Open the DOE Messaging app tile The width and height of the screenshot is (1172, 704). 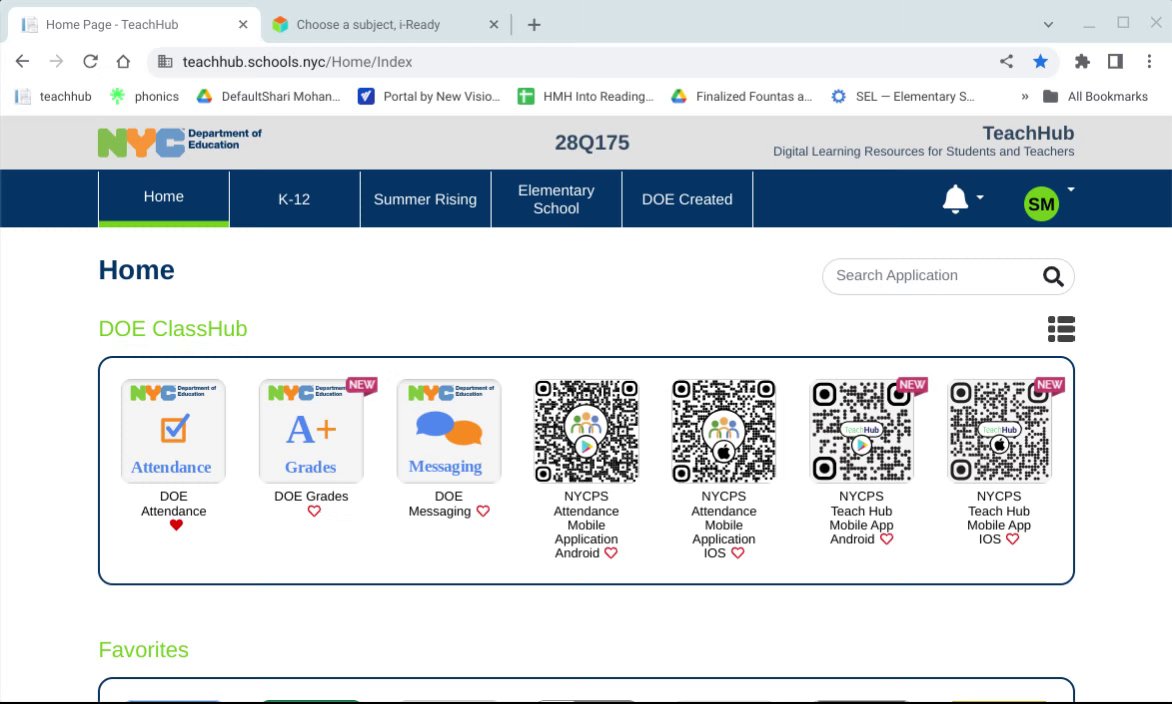[x=448, y=431]
